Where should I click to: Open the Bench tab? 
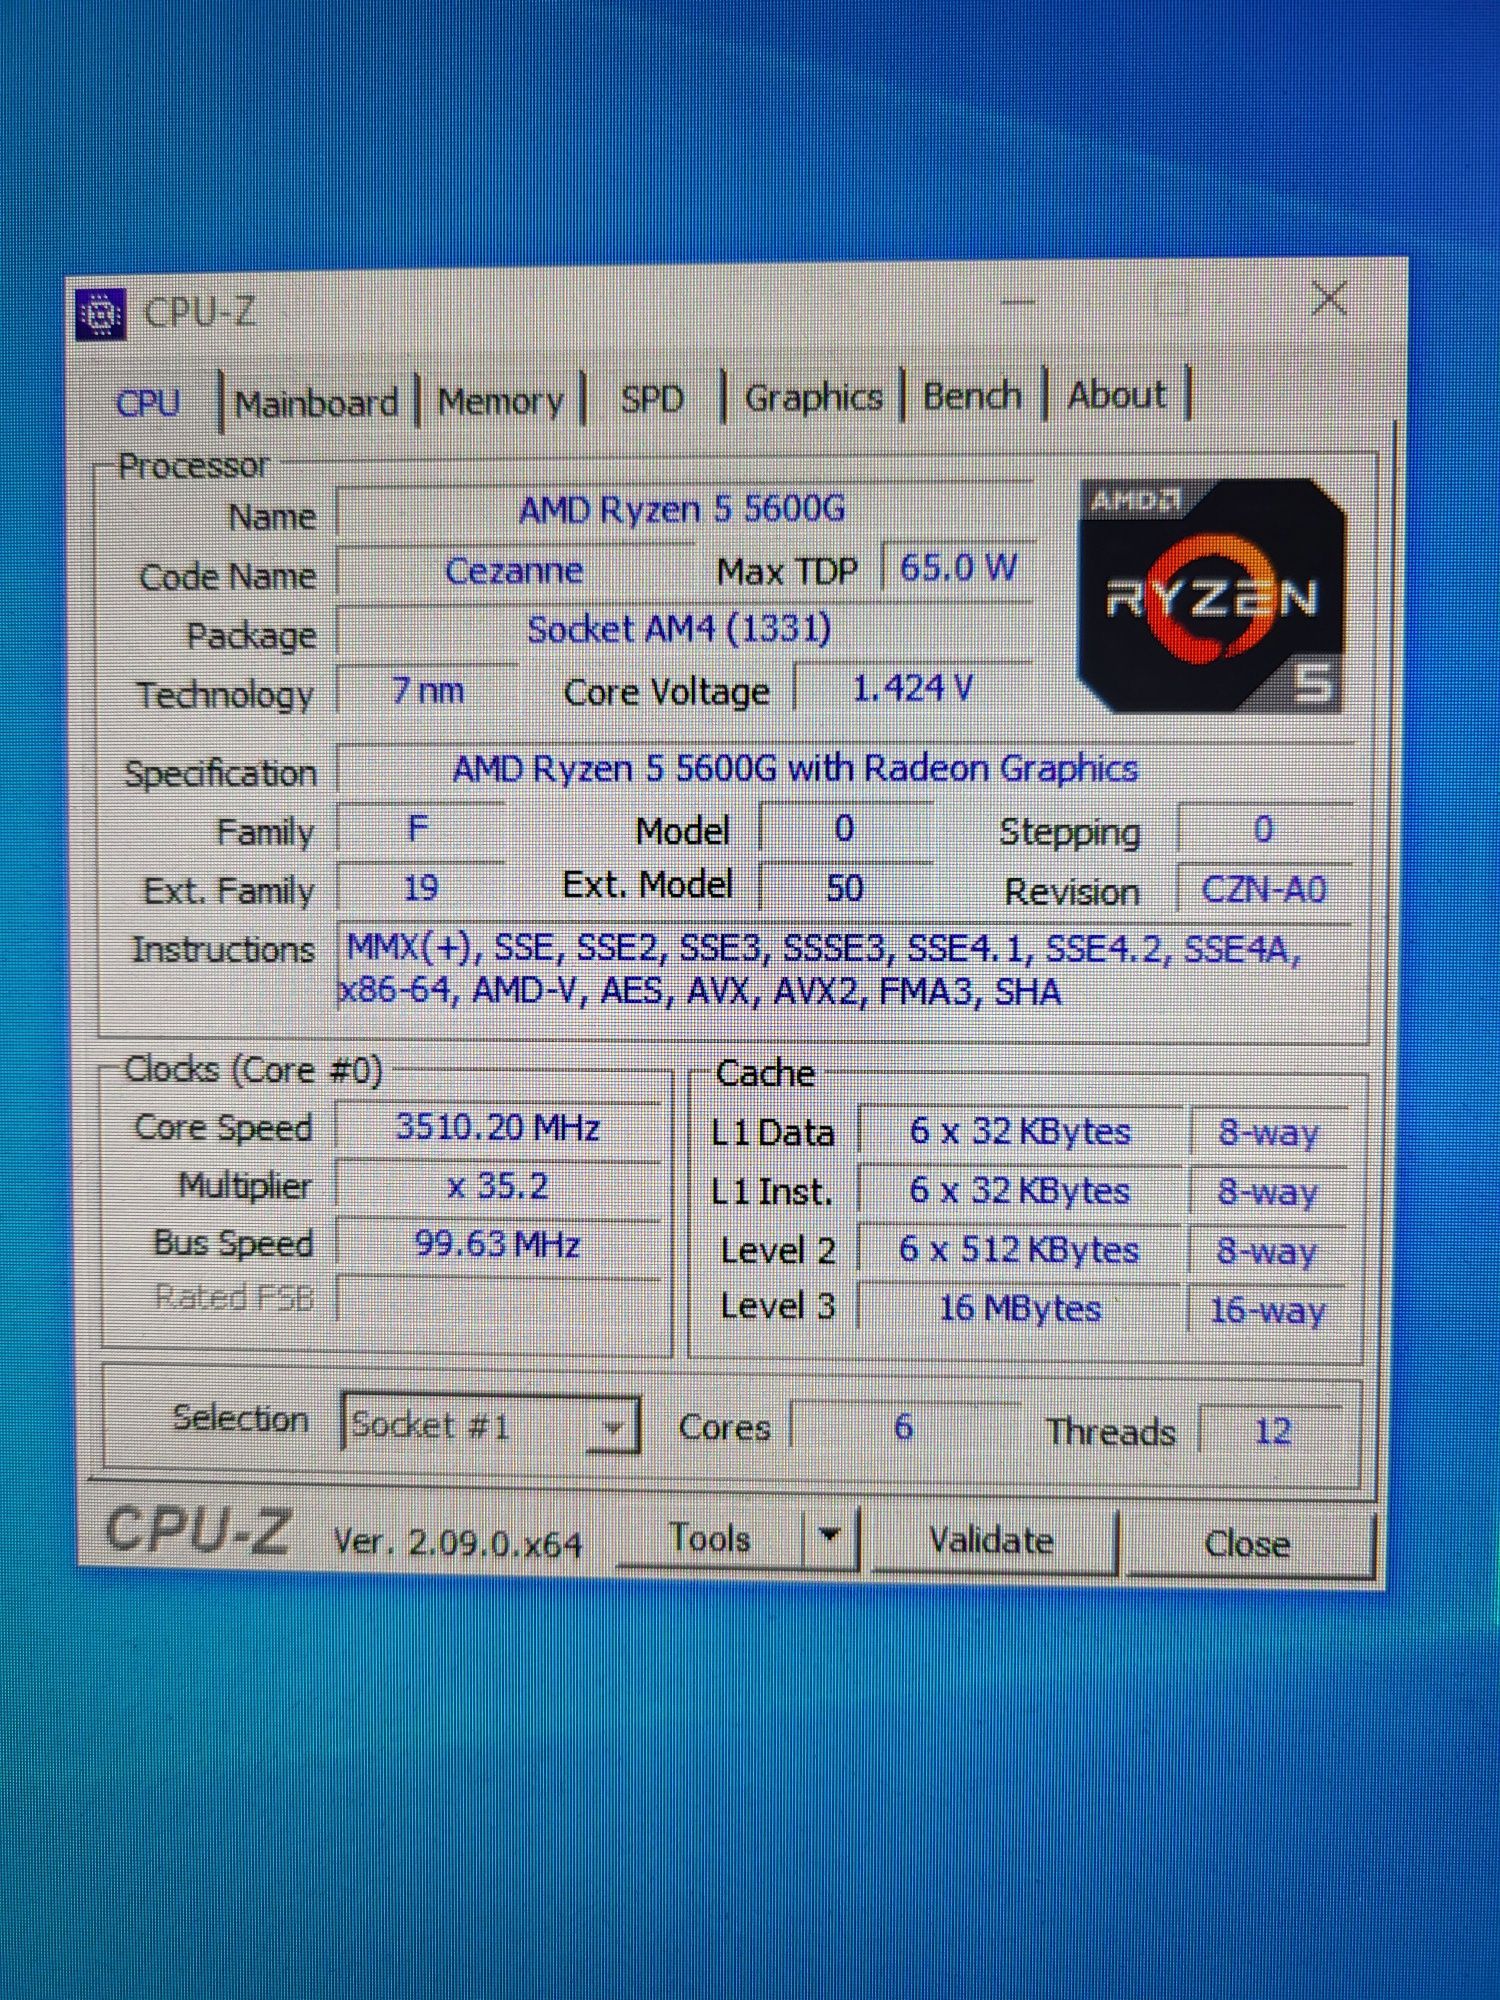(972, 396)
